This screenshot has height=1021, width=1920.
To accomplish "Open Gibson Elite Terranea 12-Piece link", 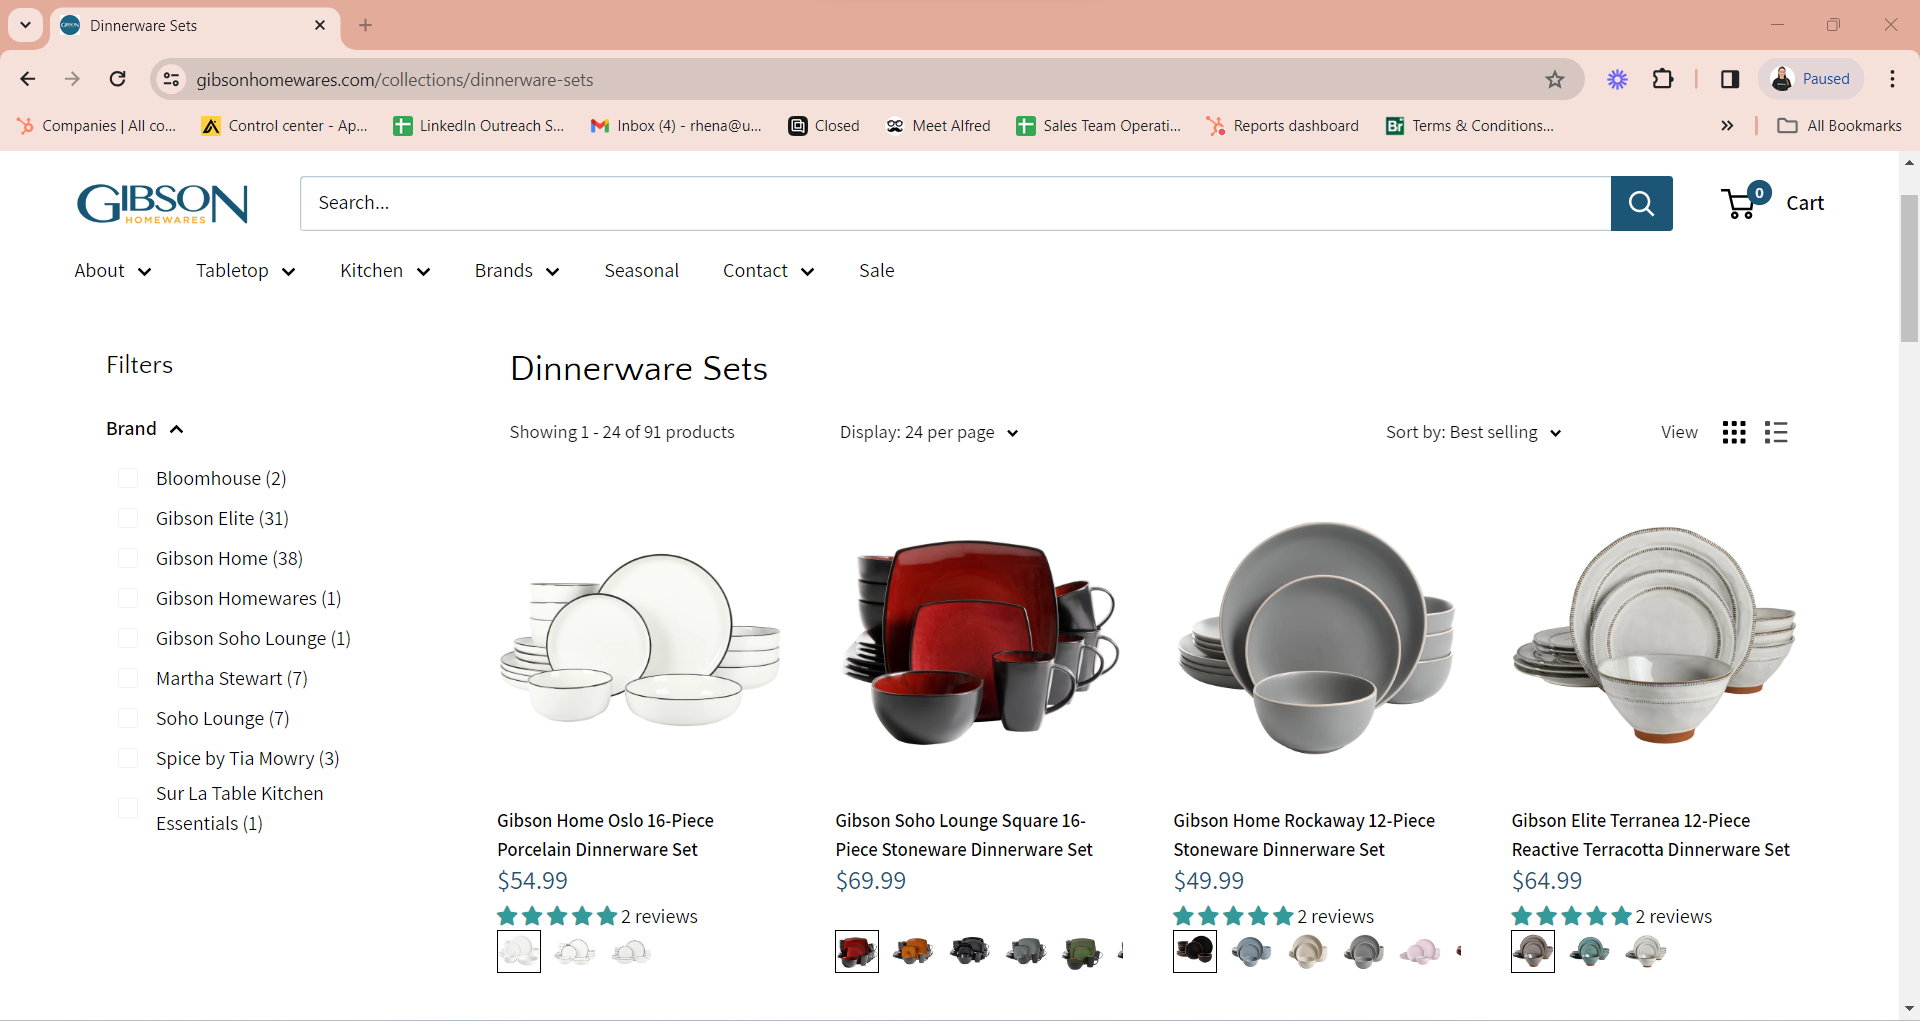I will click(1651, 835).
